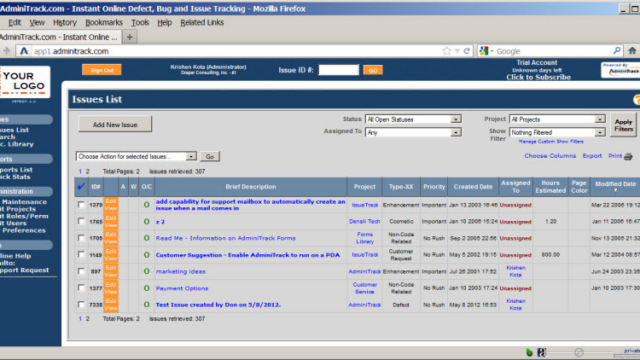Click the Apply Filters button
Viewport: 640px width, 360px height.
pos(623,125)
